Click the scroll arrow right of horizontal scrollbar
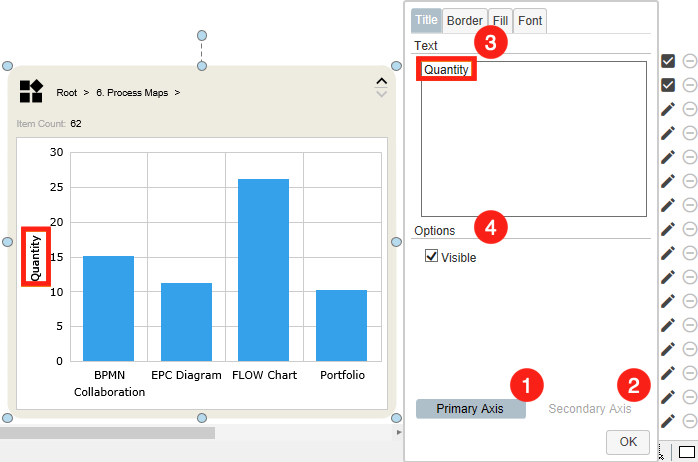698x462 pixels. click(398, 433)
